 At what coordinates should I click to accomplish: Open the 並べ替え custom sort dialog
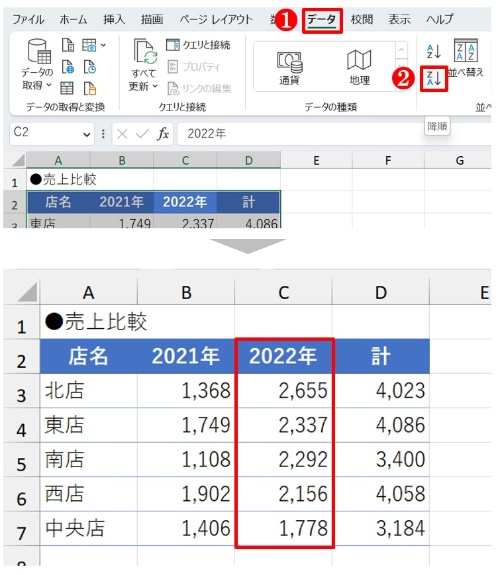[x=466, y=58]
